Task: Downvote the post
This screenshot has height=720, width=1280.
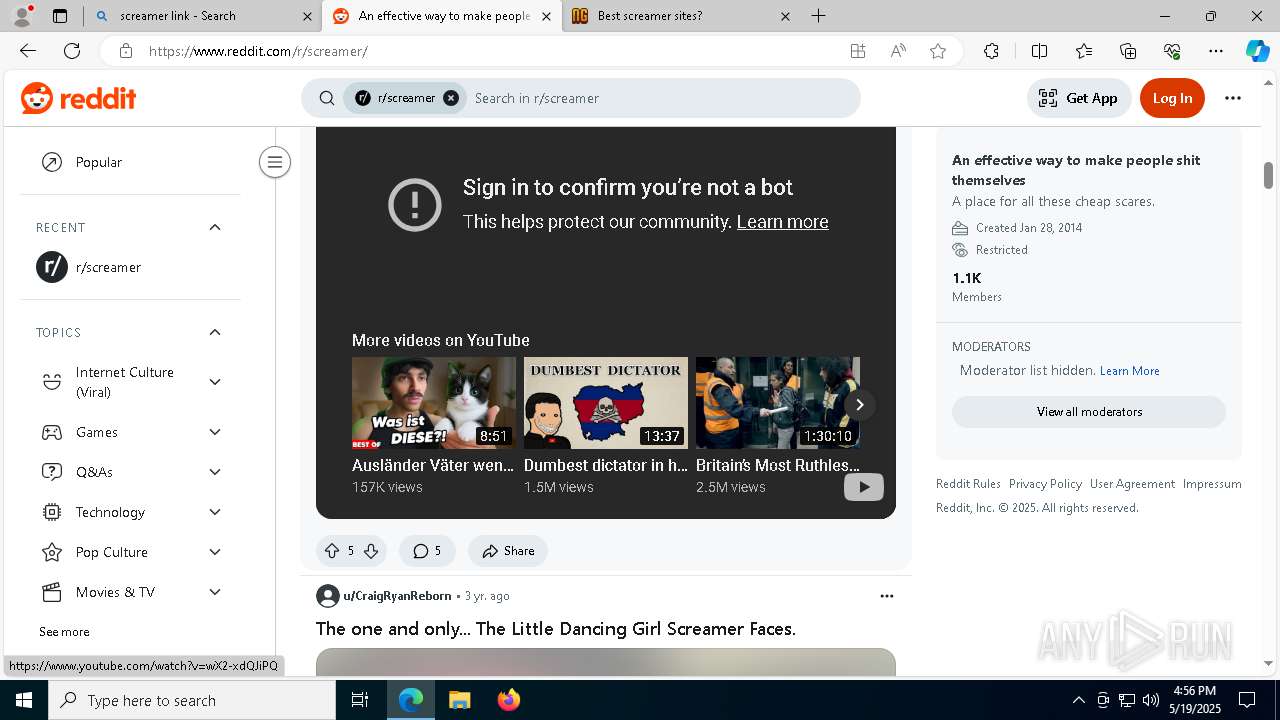Action: 371,551
